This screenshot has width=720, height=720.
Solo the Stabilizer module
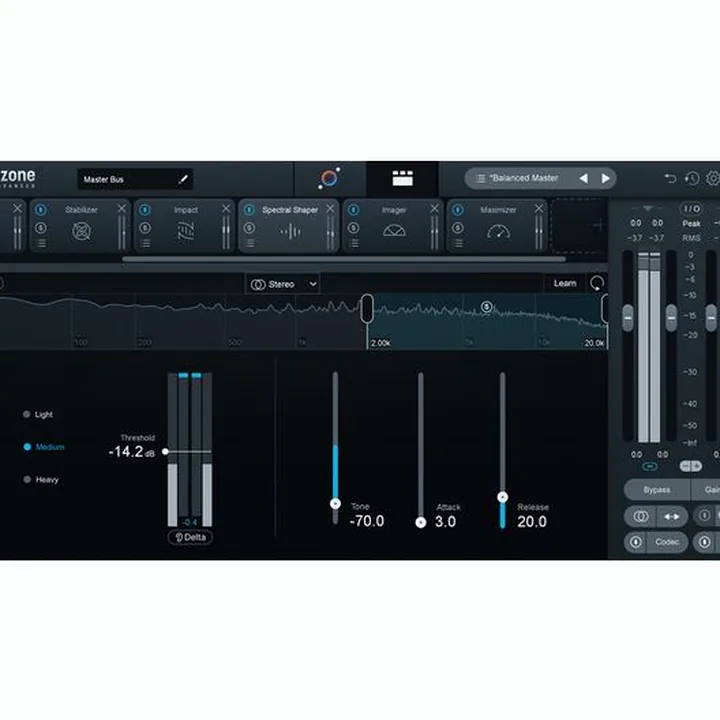pyautogui.click(x=41, y=228)
